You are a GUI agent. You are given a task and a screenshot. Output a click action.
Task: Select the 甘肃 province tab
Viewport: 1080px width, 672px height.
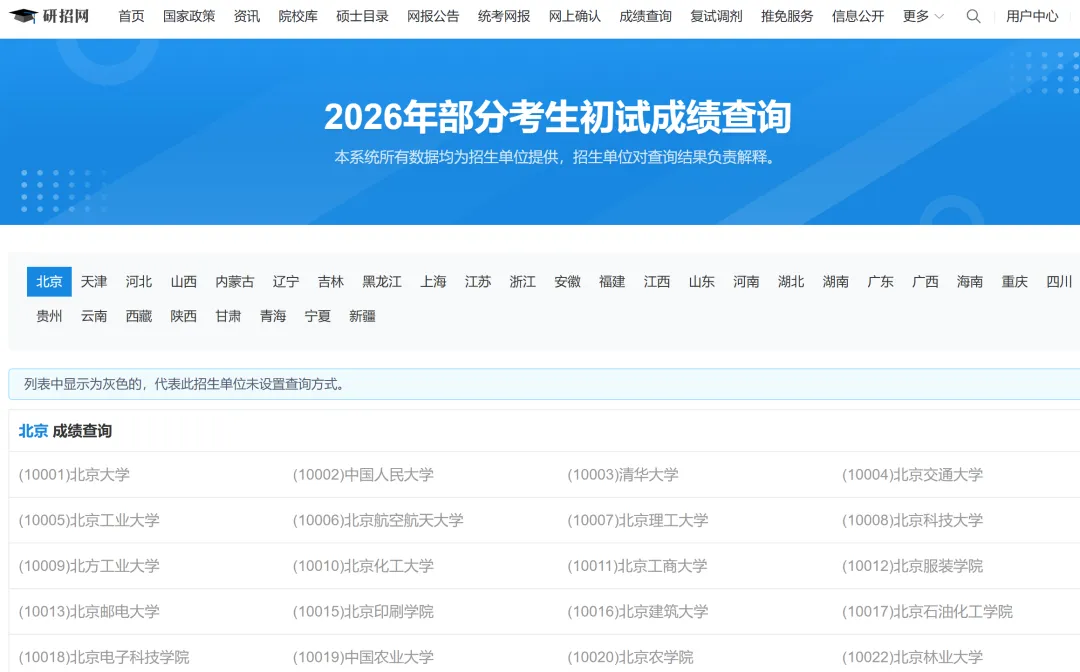point(228,316)
